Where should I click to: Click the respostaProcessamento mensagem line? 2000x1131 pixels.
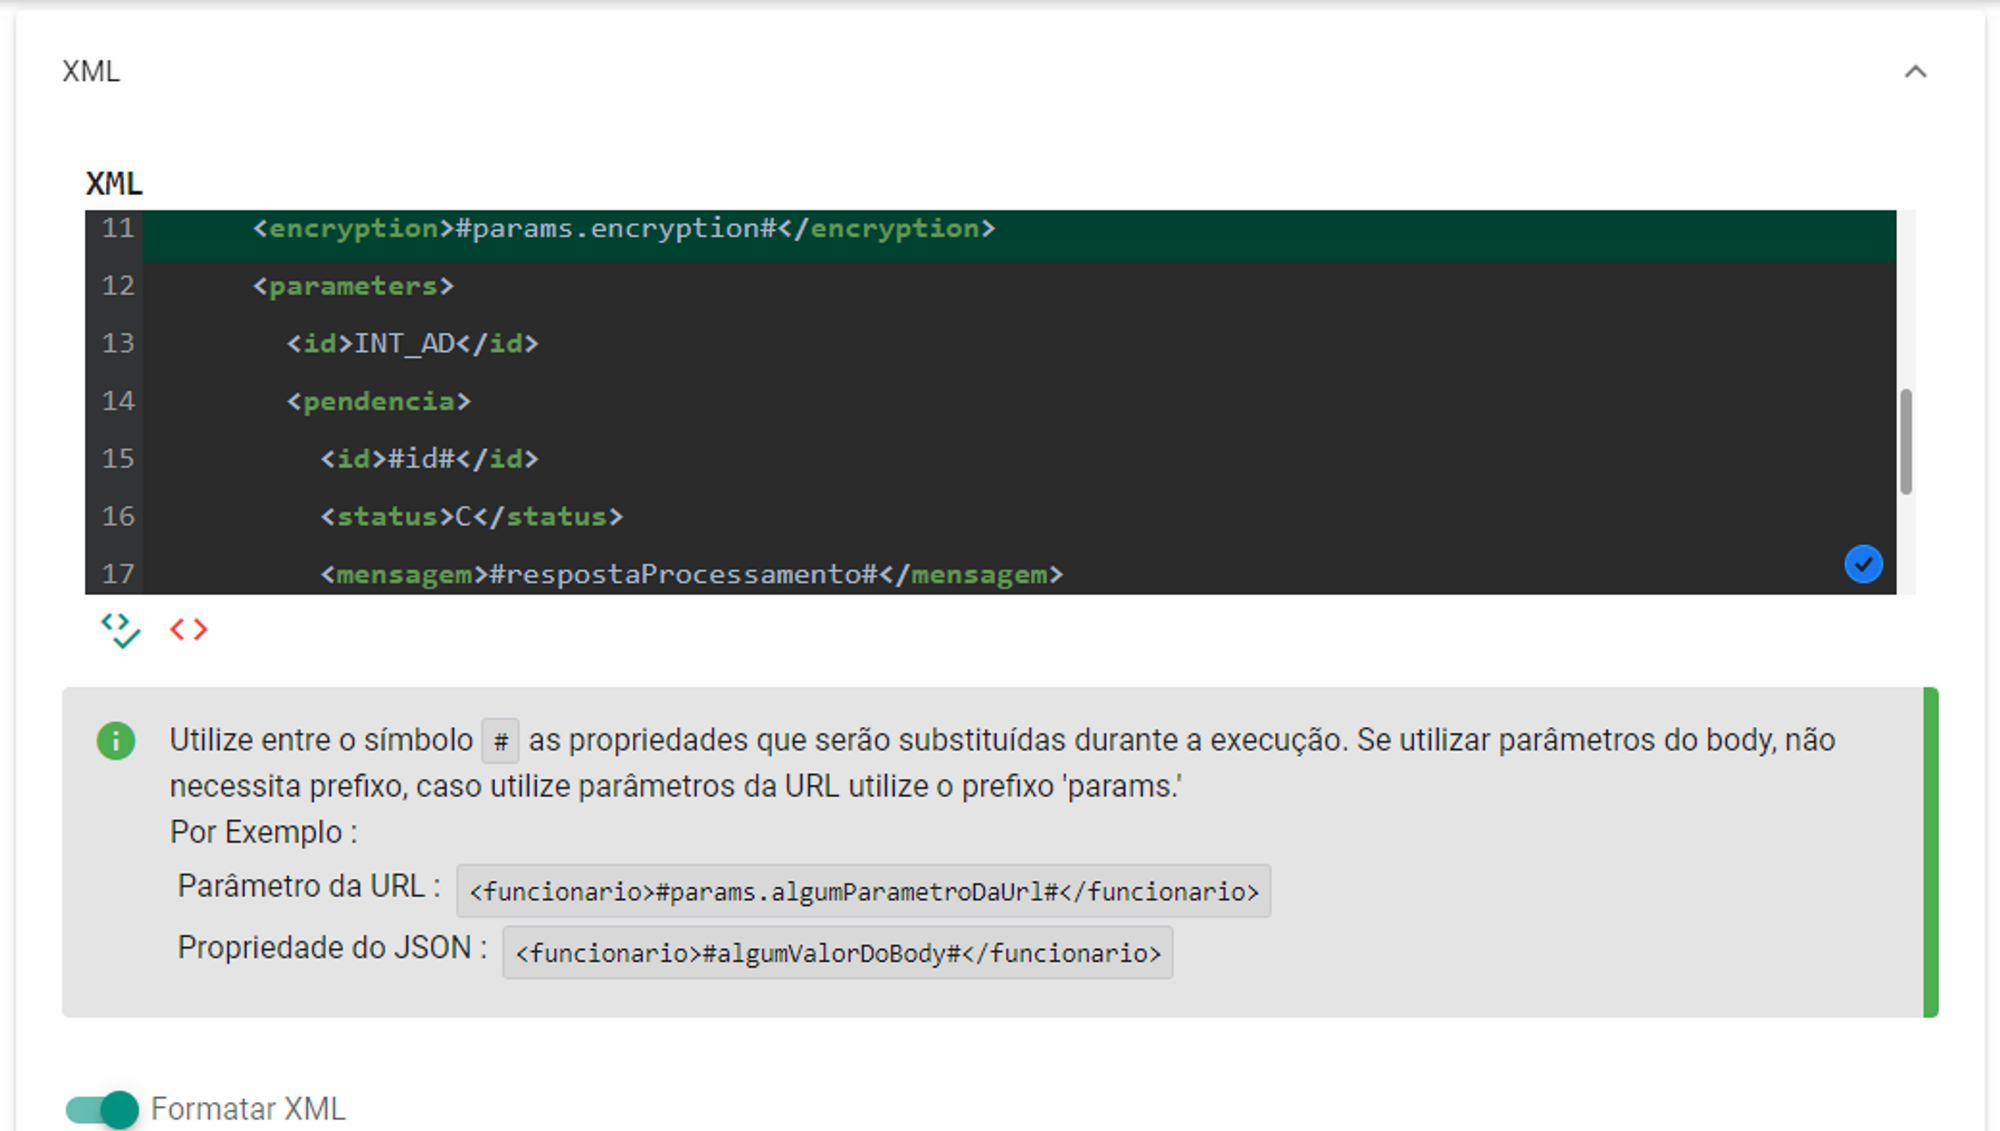(690, 574)
